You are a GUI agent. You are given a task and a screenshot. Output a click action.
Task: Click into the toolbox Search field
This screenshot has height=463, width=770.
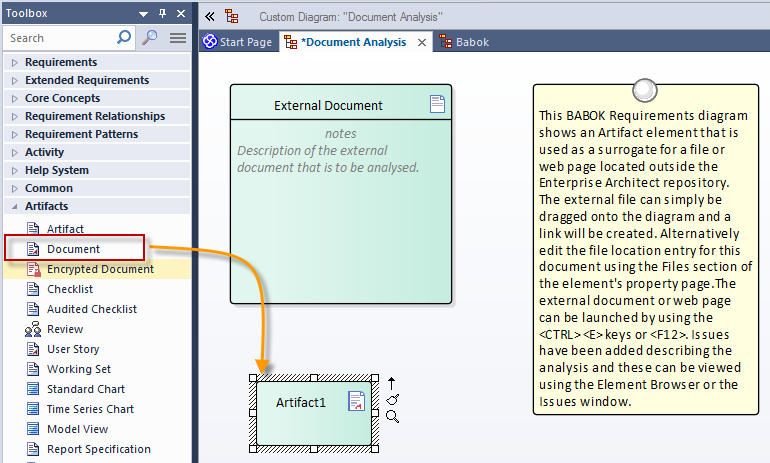coord(60,38)
